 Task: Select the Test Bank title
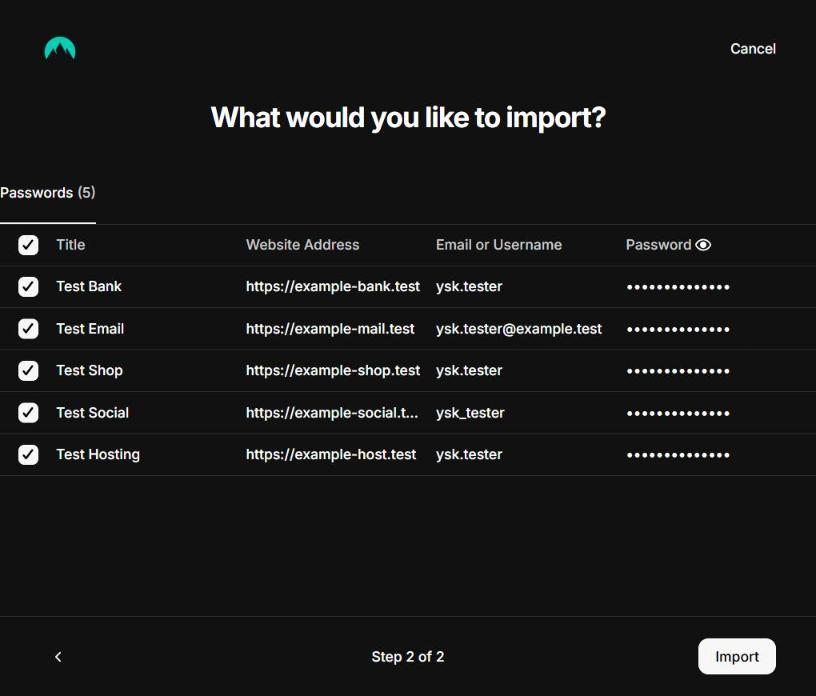click(89, 286)
